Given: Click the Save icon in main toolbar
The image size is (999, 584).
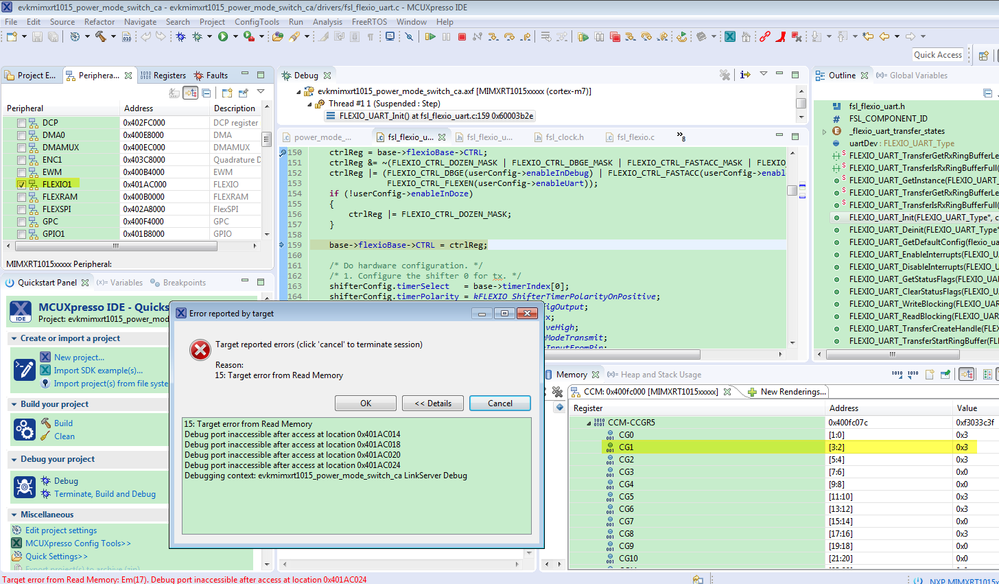Looking at the screenshot, I should [x=37, y=37].
